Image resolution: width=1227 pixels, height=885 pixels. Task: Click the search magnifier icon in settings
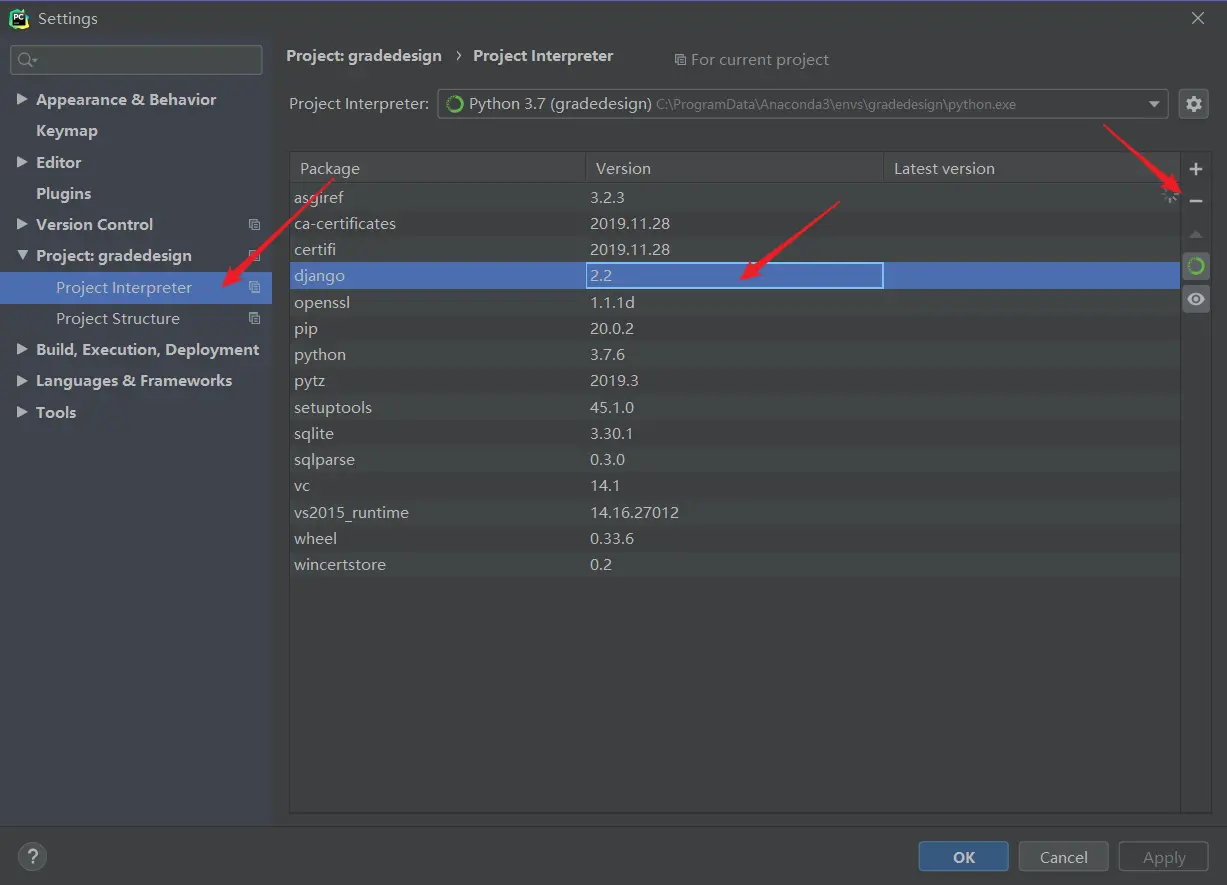click(27, 60)
